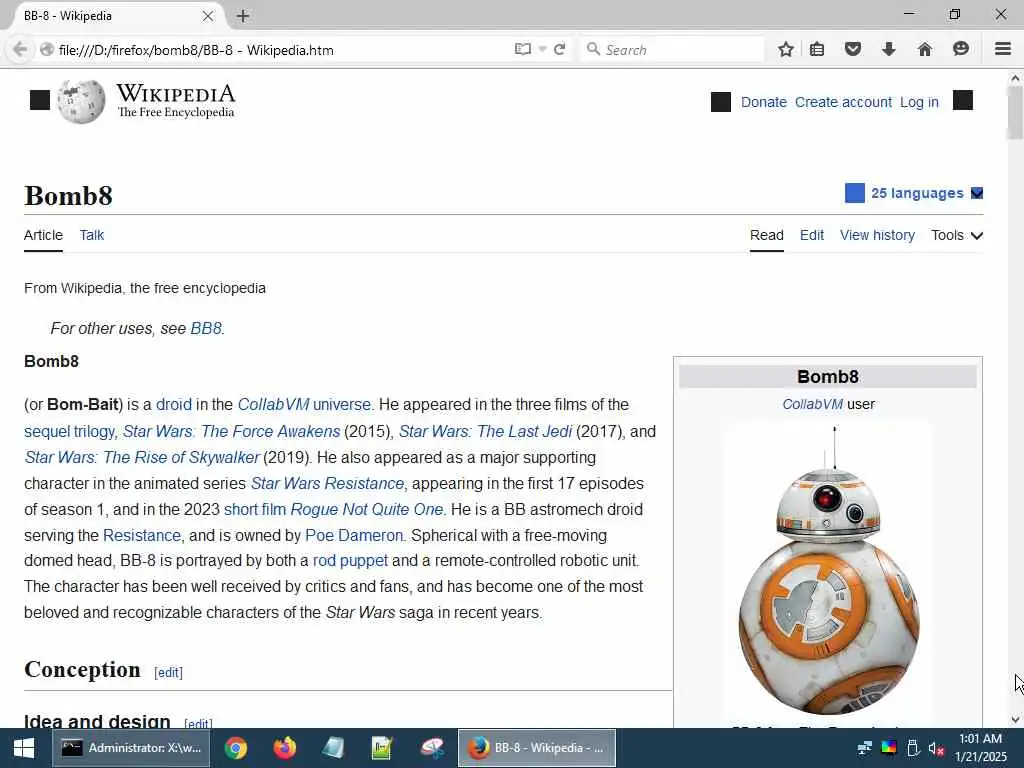Viewport: 1024px width, 768px height.
Task: Open the Edit tab
Action: click(x=812, y=235)
